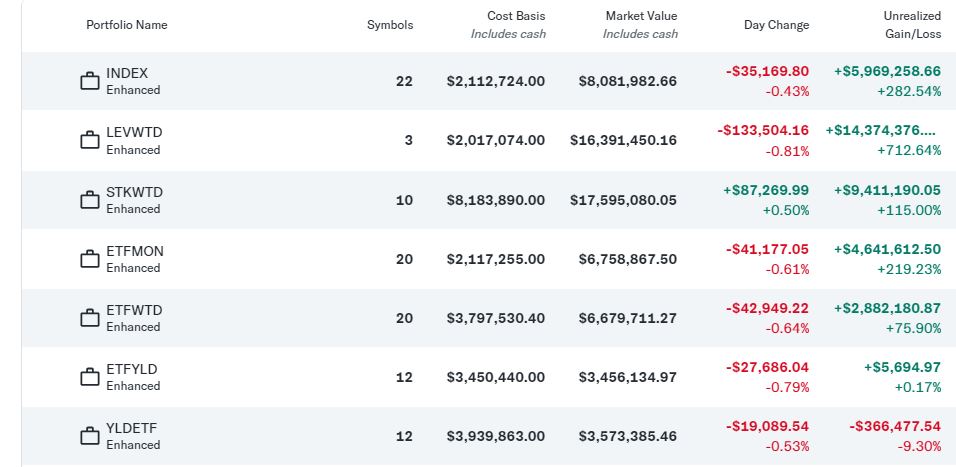Sort by Day Change column header
Image resolution: width=956 pixels, height=467 pixels.
[776, 25]
